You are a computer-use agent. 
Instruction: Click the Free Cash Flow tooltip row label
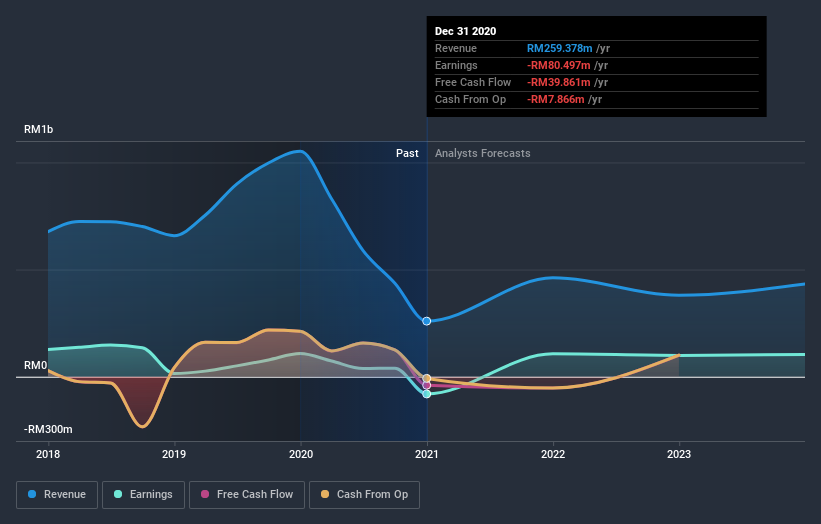tap(473, 82)
